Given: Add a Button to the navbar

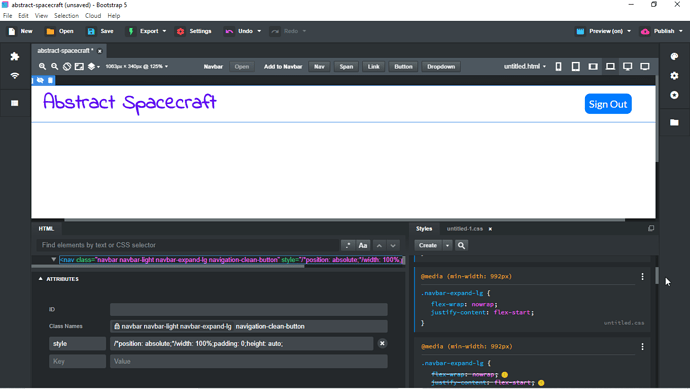Looking at the screenshot, I should [x=403, y=67].
